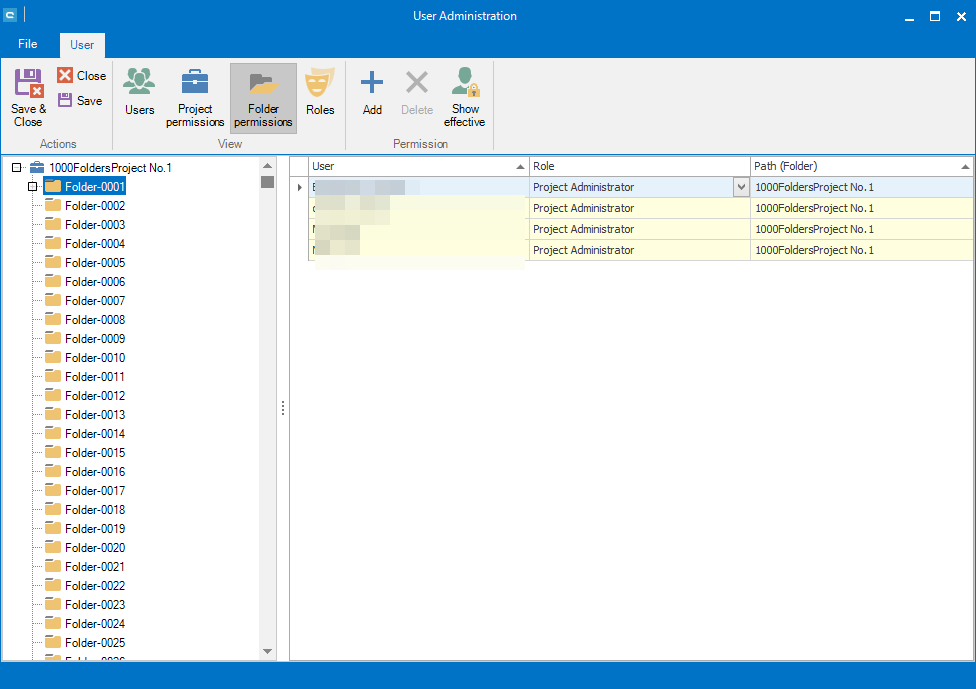Switch to Project permissions view
This screenshot has height=689, width=976.
(195, 97)
